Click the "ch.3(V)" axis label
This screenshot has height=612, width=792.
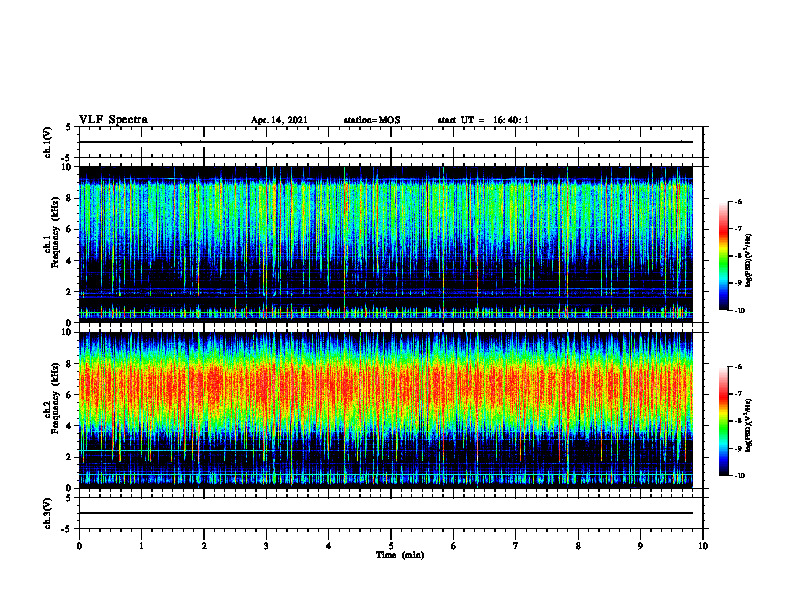[x=47, y=513]
